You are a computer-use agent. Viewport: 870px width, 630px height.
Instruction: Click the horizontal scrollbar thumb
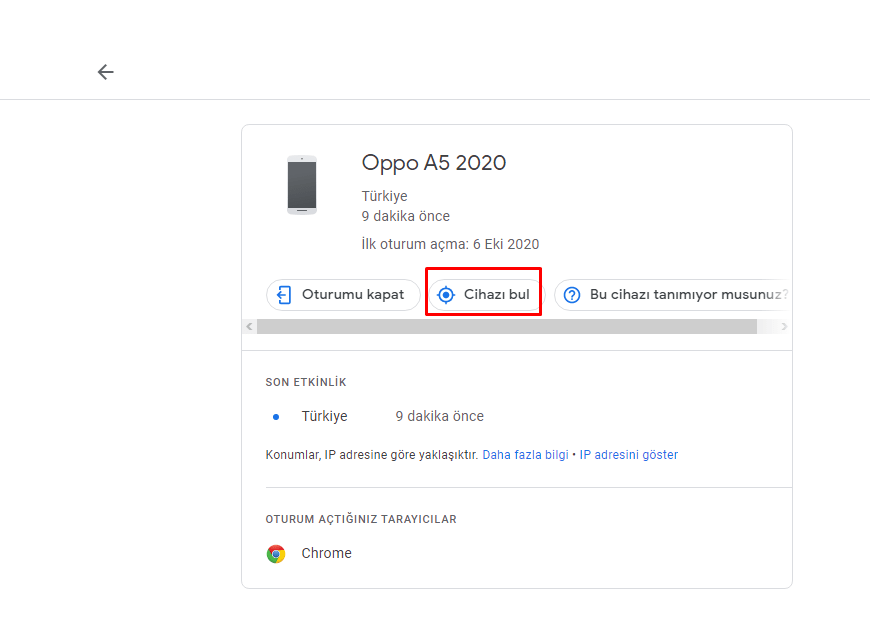(507, 326)
